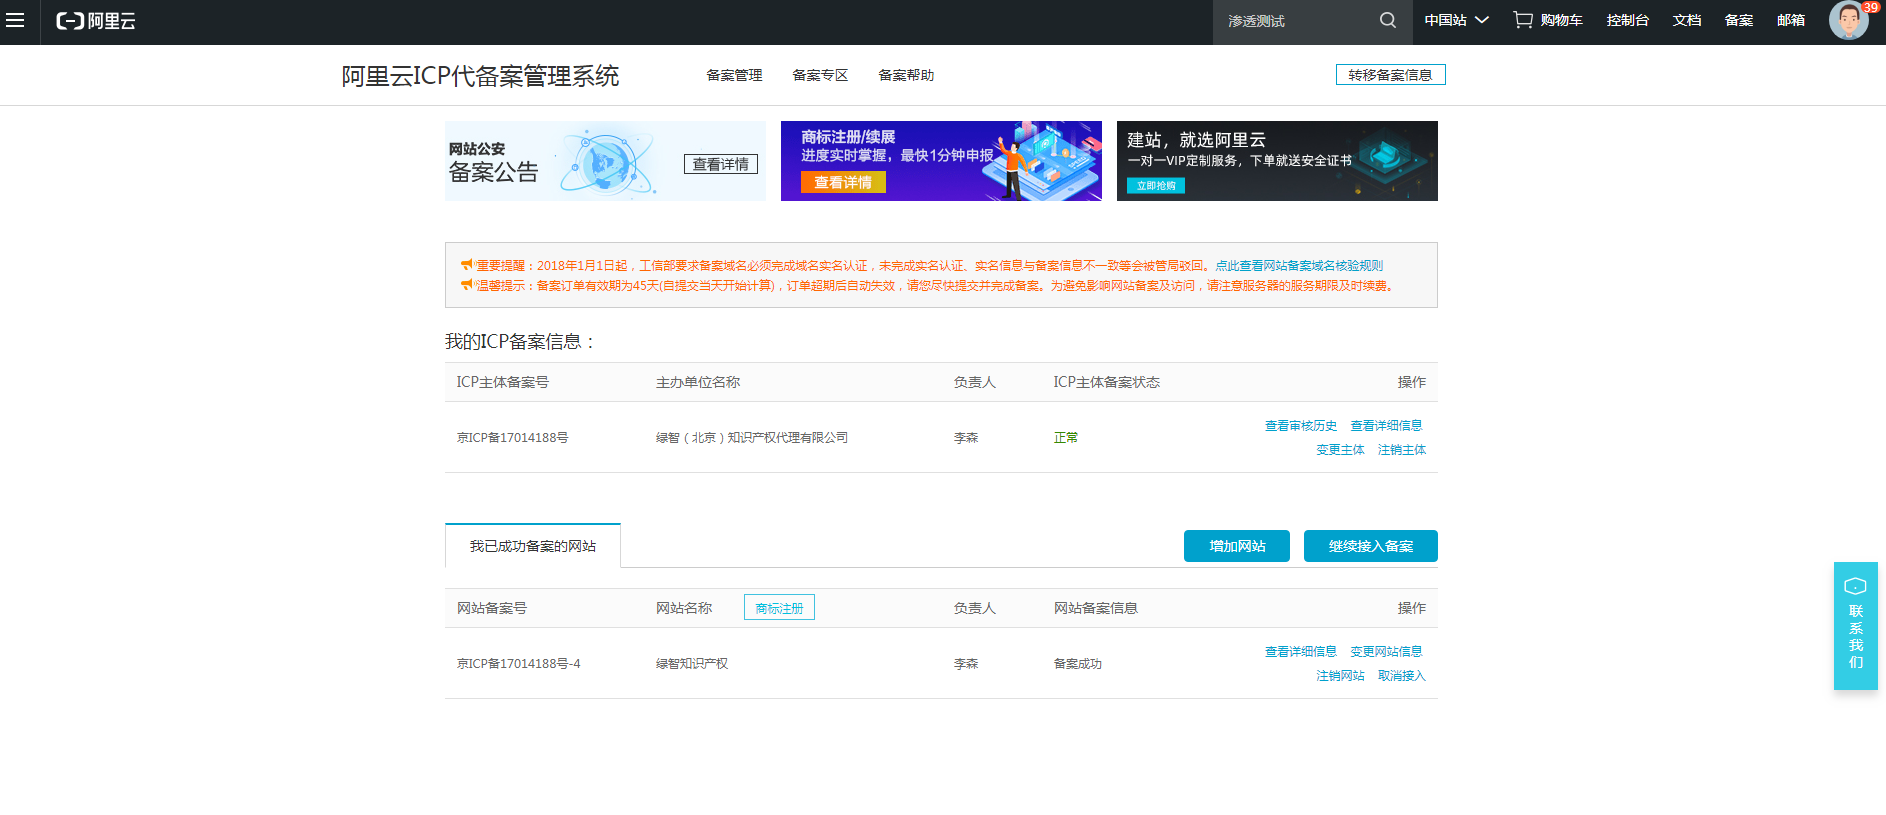This screenshot has height=815, width=1886.
Task: Click the 变更主体 link
Action: click(1340, 450)
